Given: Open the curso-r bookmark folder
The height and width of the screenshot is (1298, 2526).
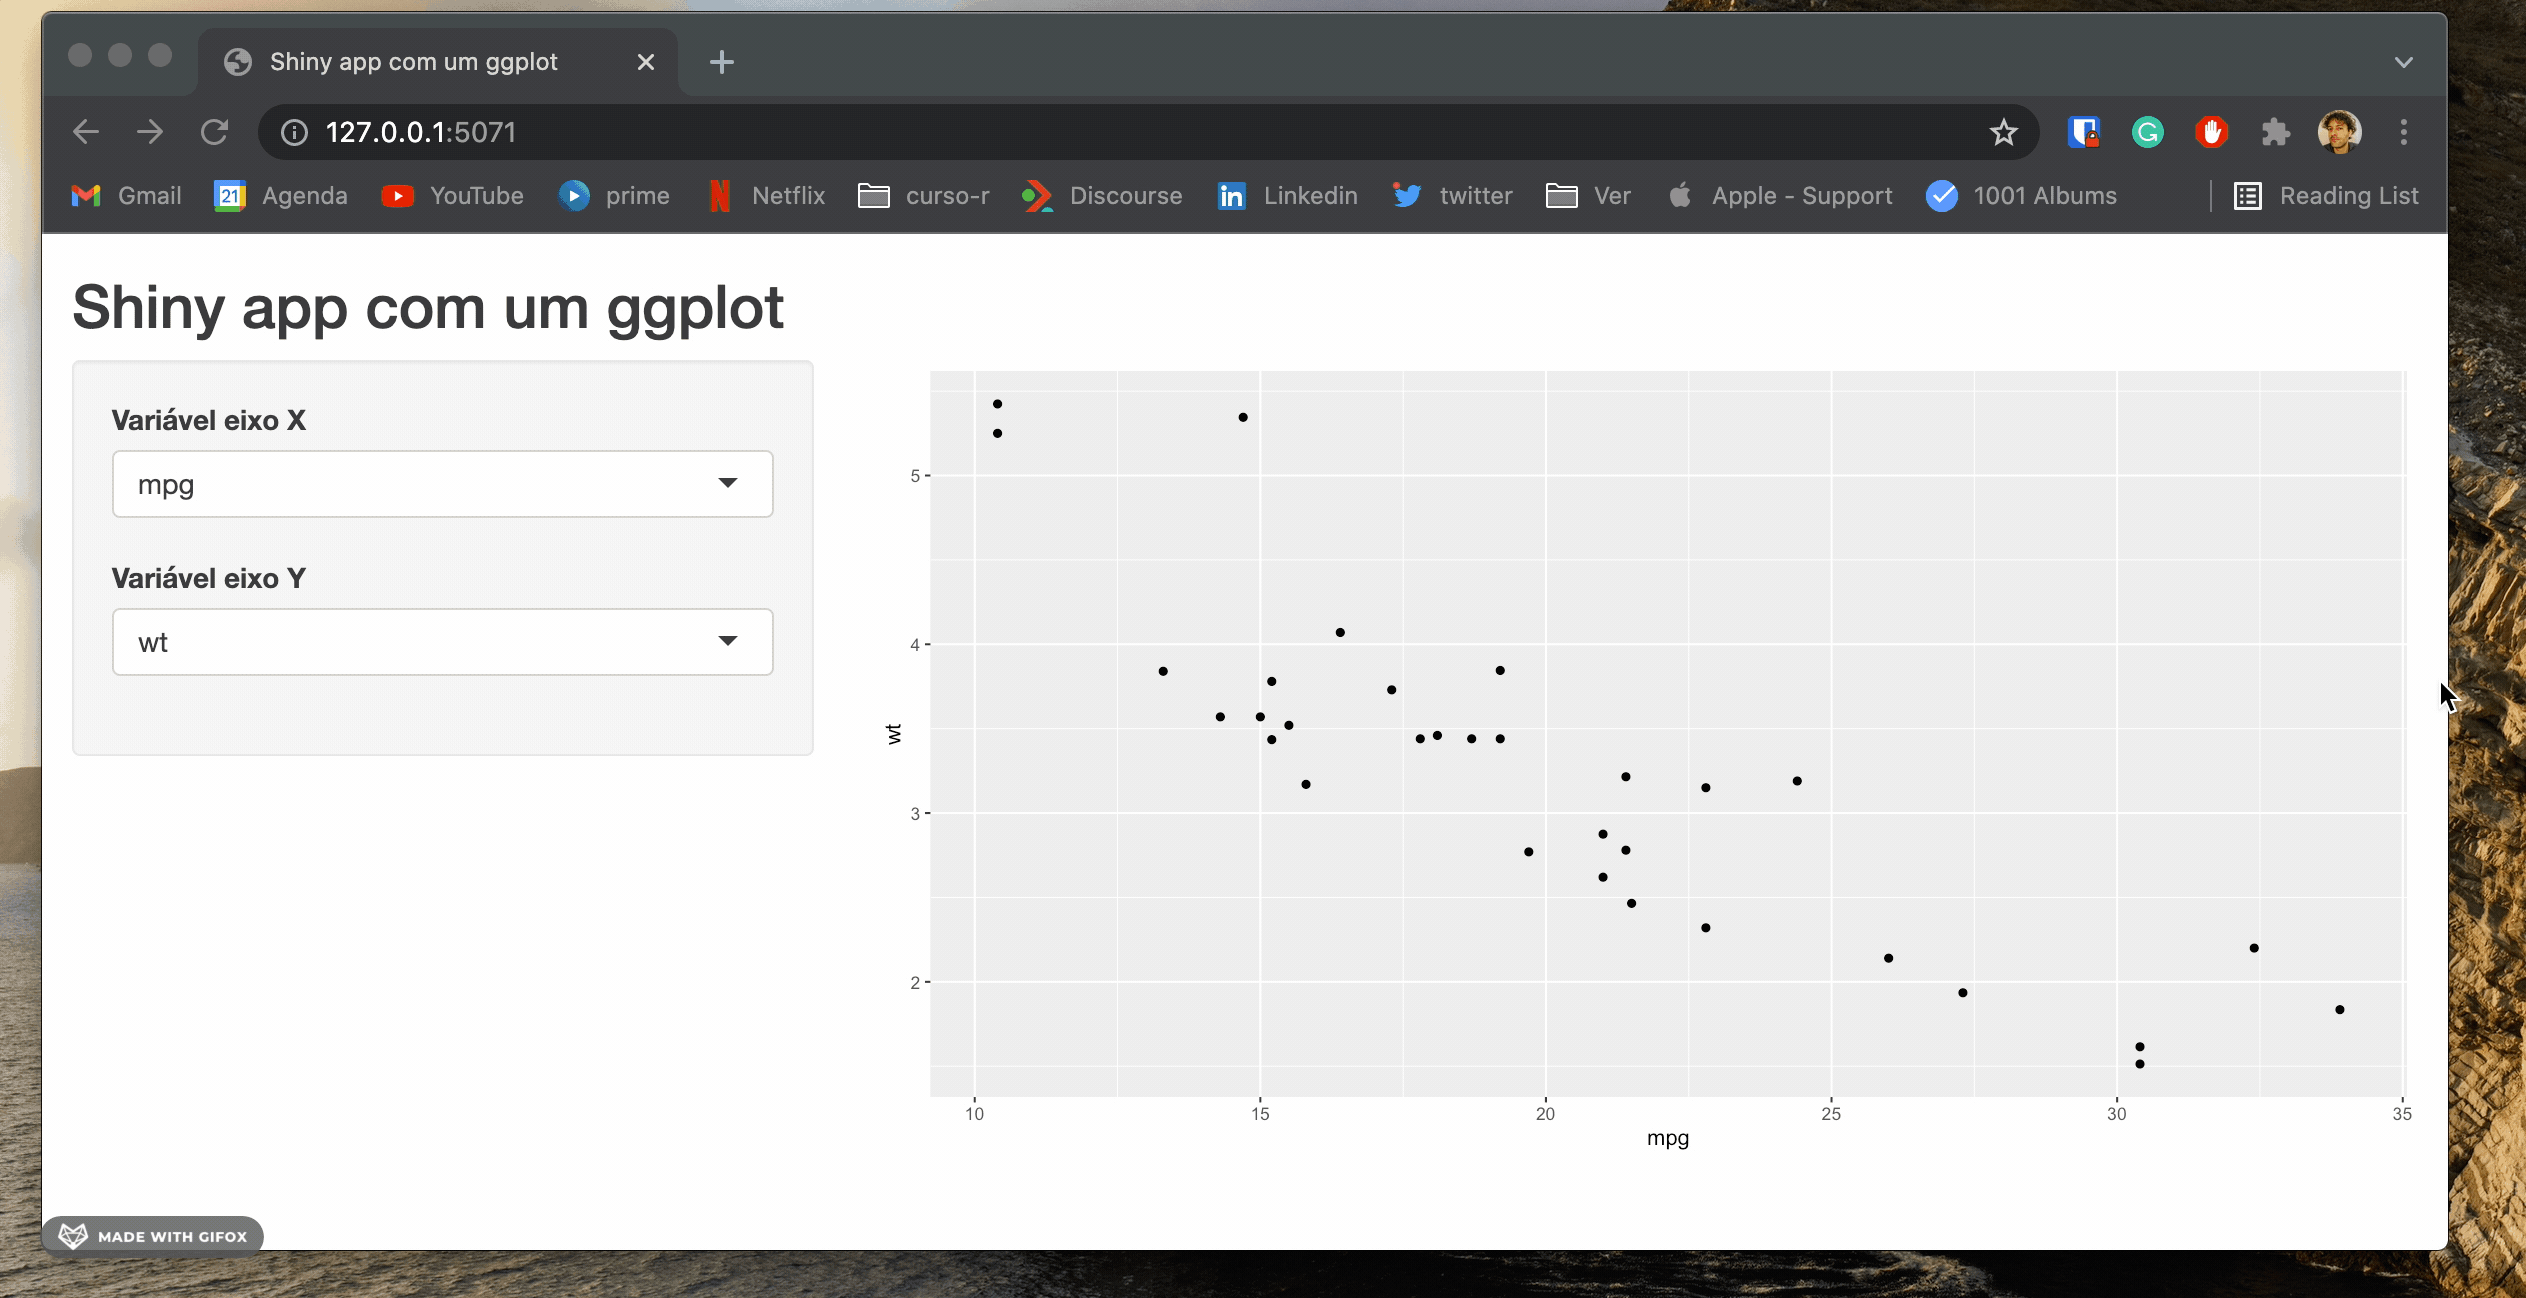Looking at the screenshot, I should pos(924,196).
